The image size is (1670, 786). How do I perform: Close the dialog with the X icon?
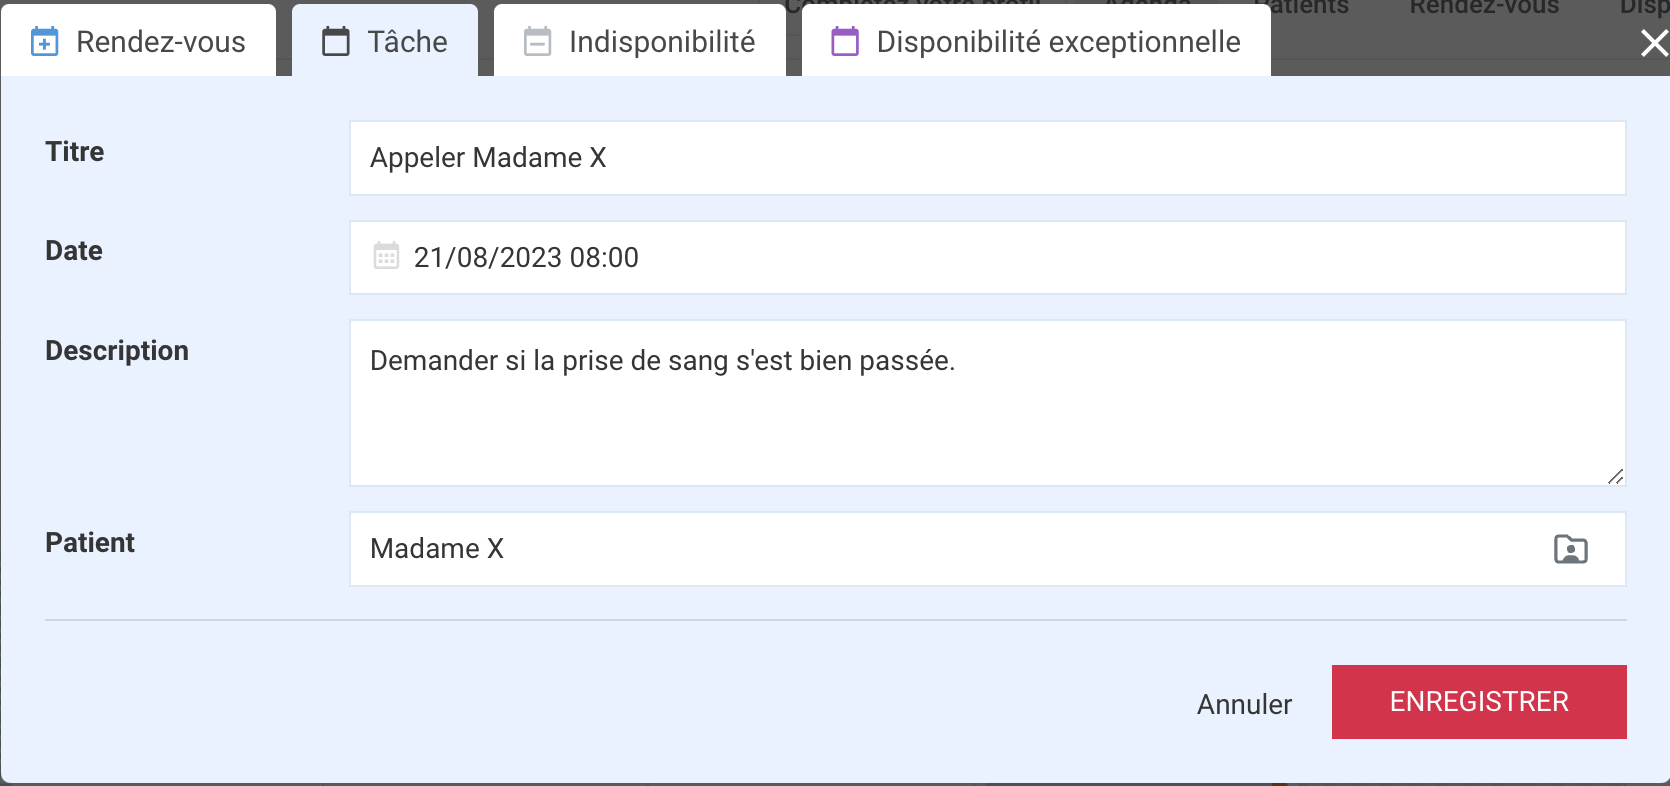(x=1654, y=43)
